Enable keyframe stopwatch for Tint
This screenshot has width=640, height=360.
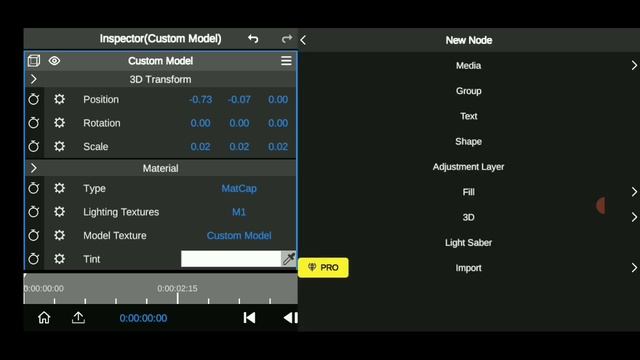(x=34, y=259)
